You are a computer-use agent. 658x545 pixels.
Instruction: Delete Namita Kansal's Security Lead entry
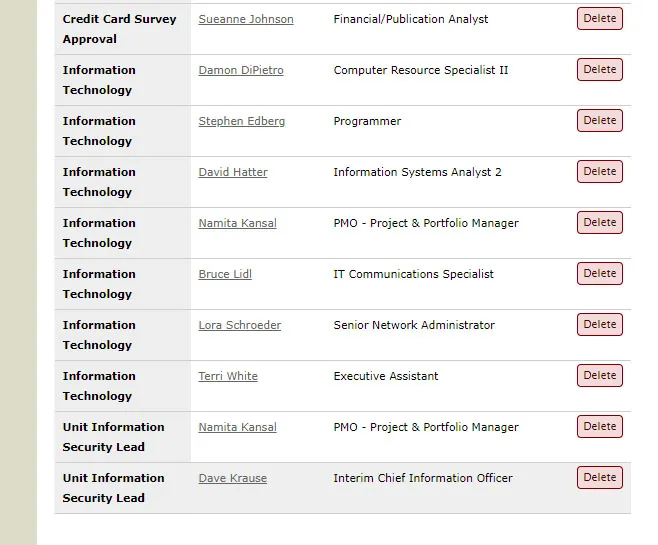click(600, 426)
